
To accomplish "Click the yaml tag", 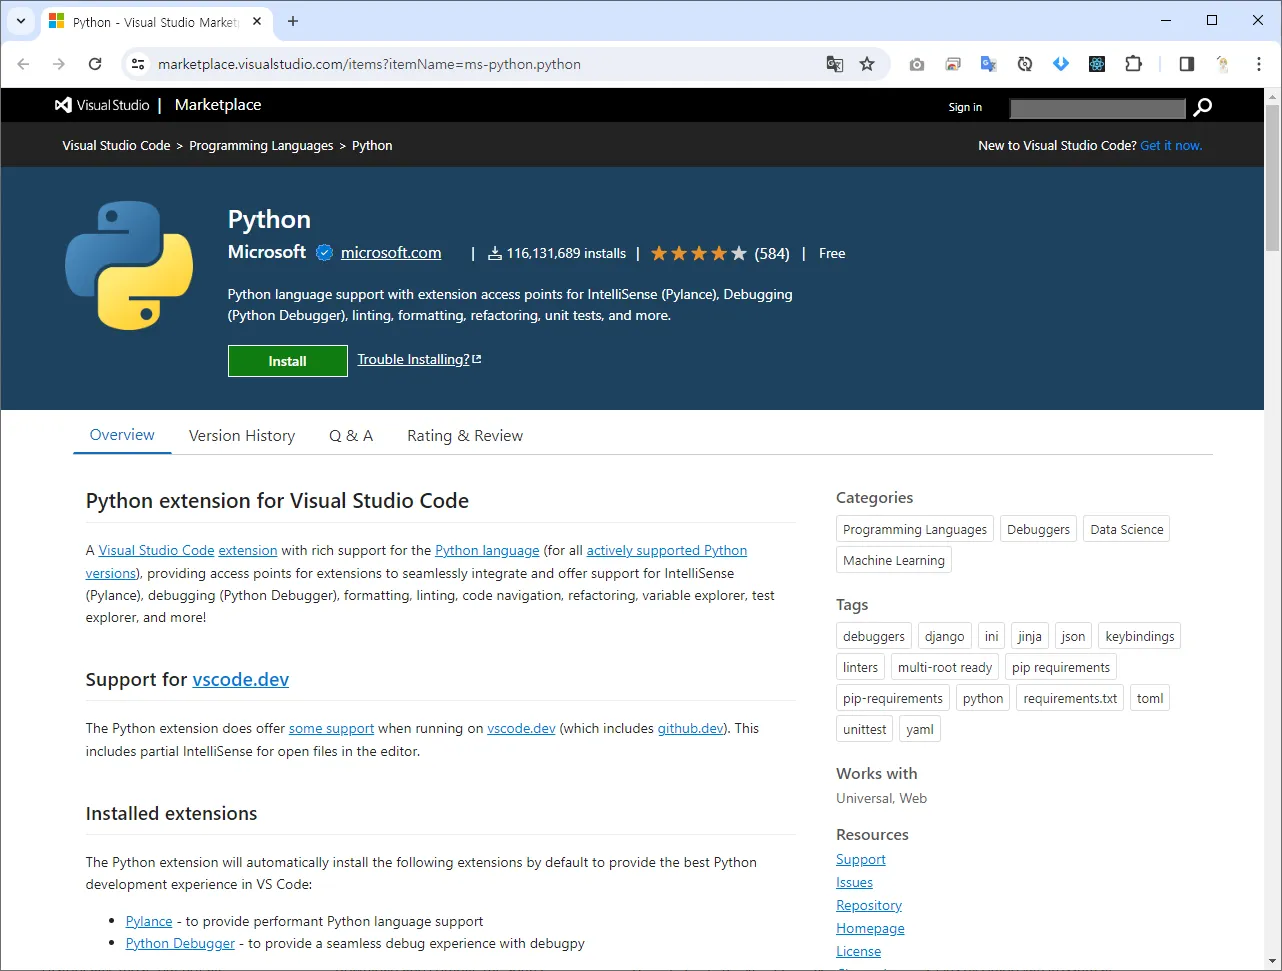I will tap(920, 729).
